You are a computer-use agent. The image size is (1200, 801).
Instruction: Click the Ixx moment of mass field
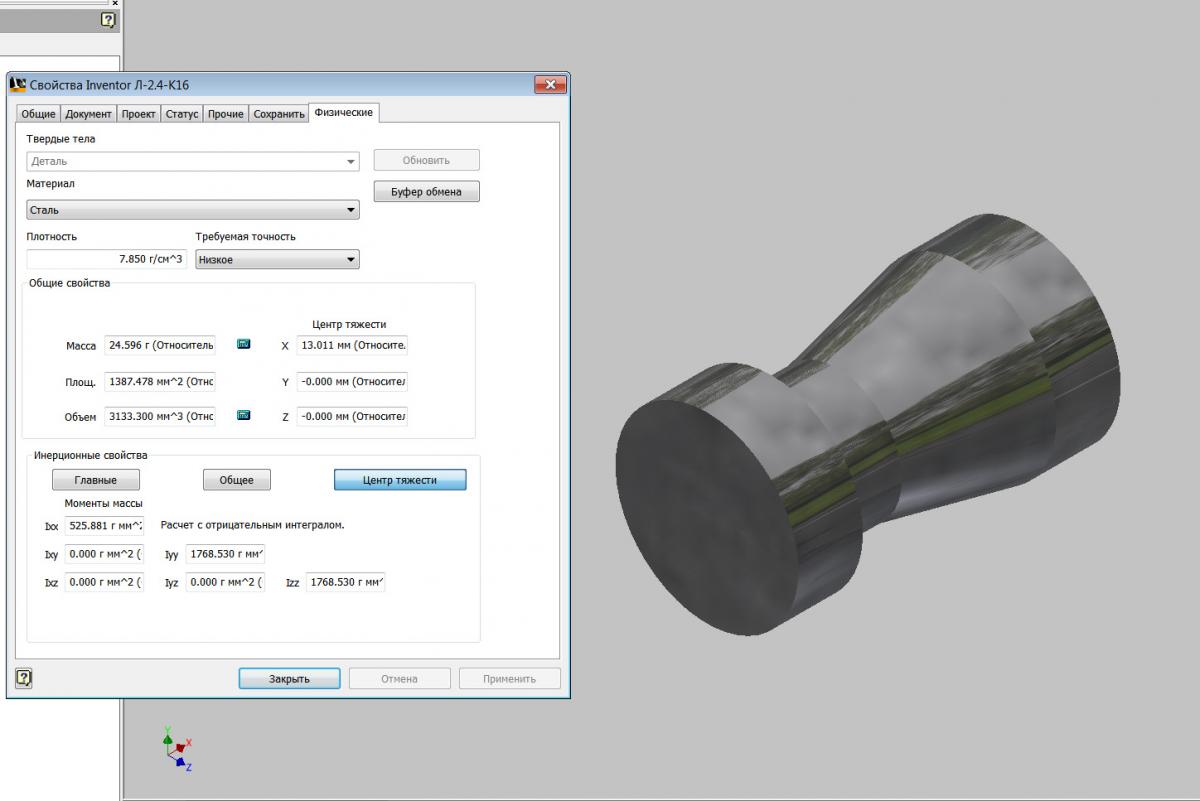104,525
